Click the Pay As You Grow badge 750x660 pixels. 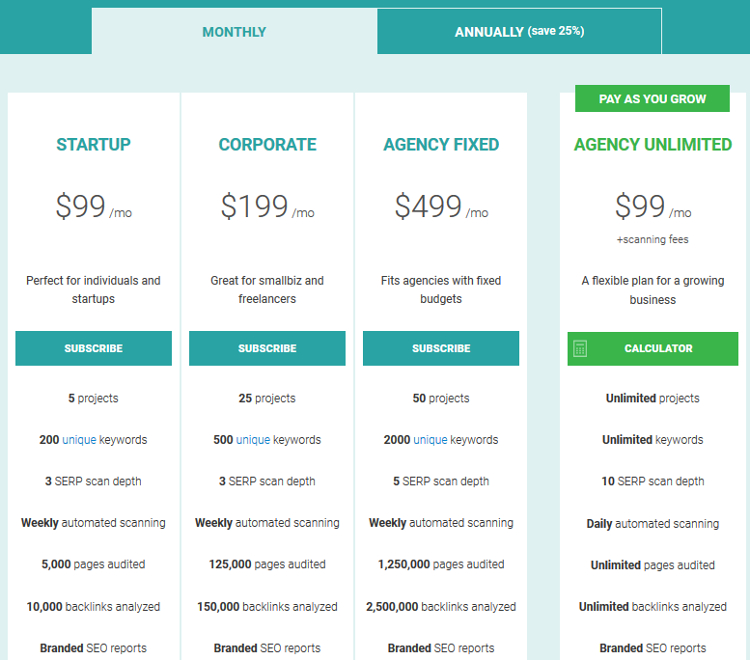point(652,99)
